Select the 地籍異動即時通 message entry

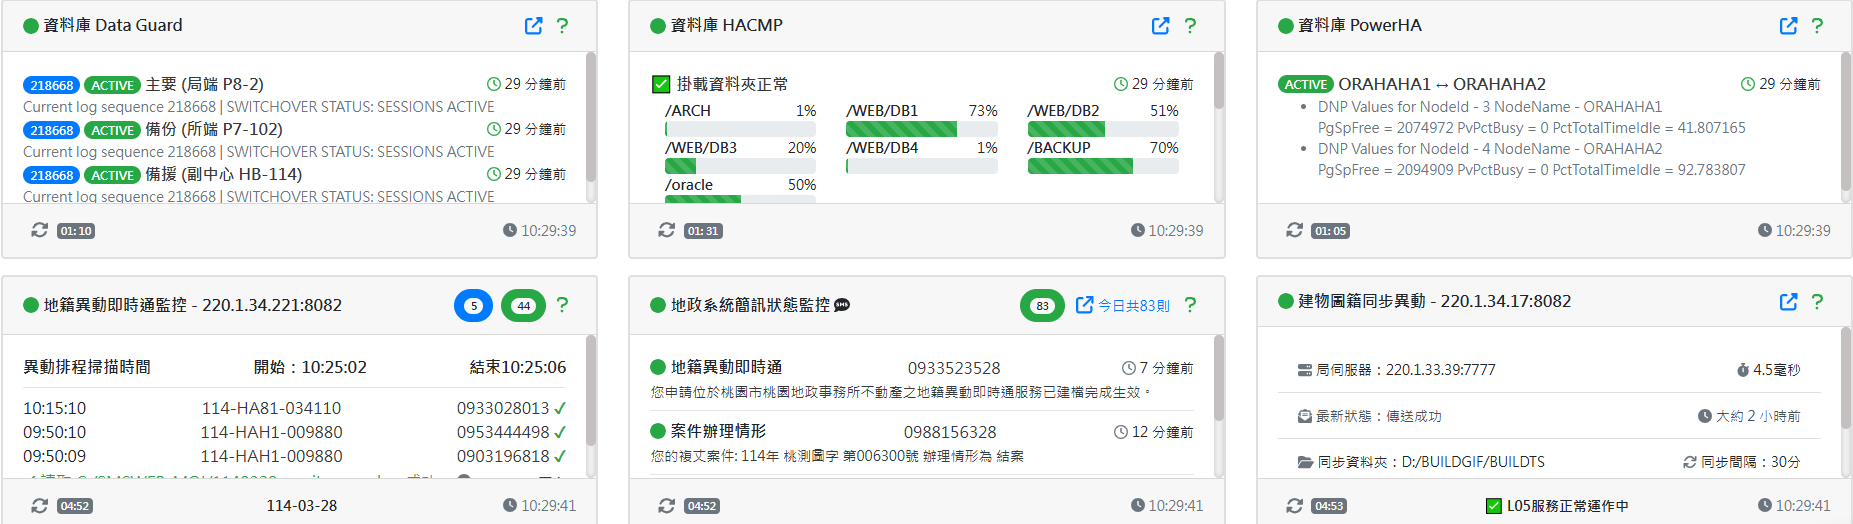pos(922,379)
